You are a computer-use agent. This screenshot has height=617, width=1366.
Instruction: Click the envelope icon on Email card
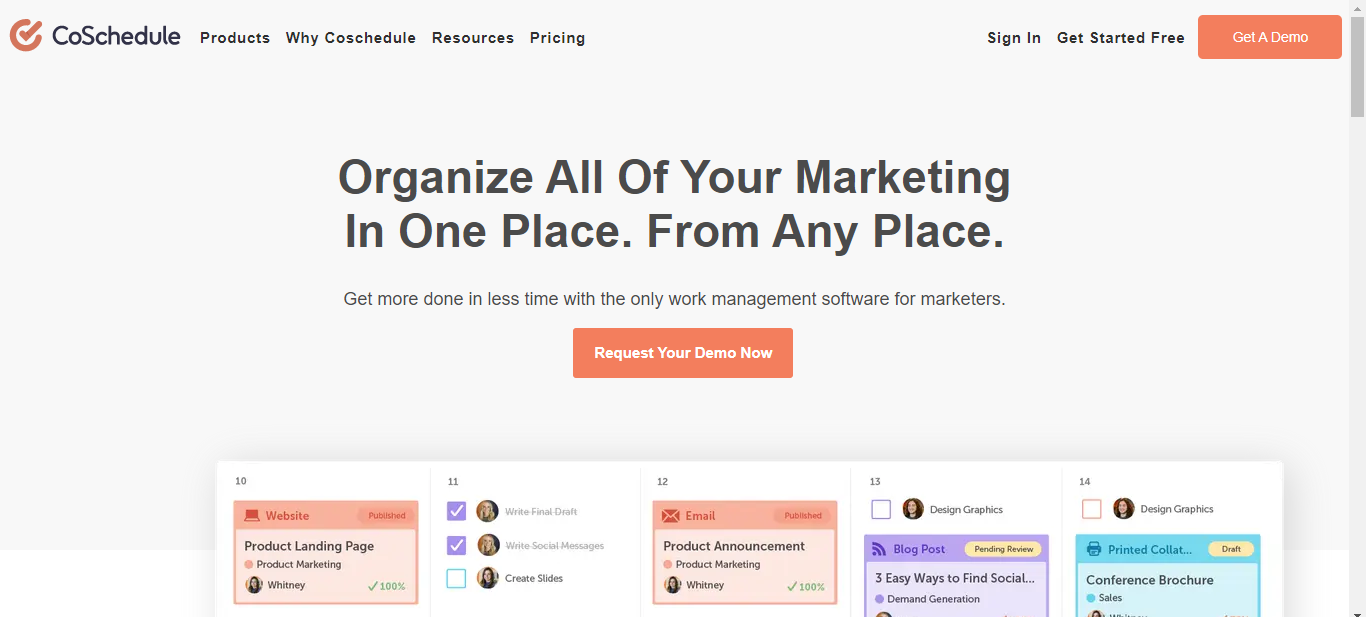671,516
